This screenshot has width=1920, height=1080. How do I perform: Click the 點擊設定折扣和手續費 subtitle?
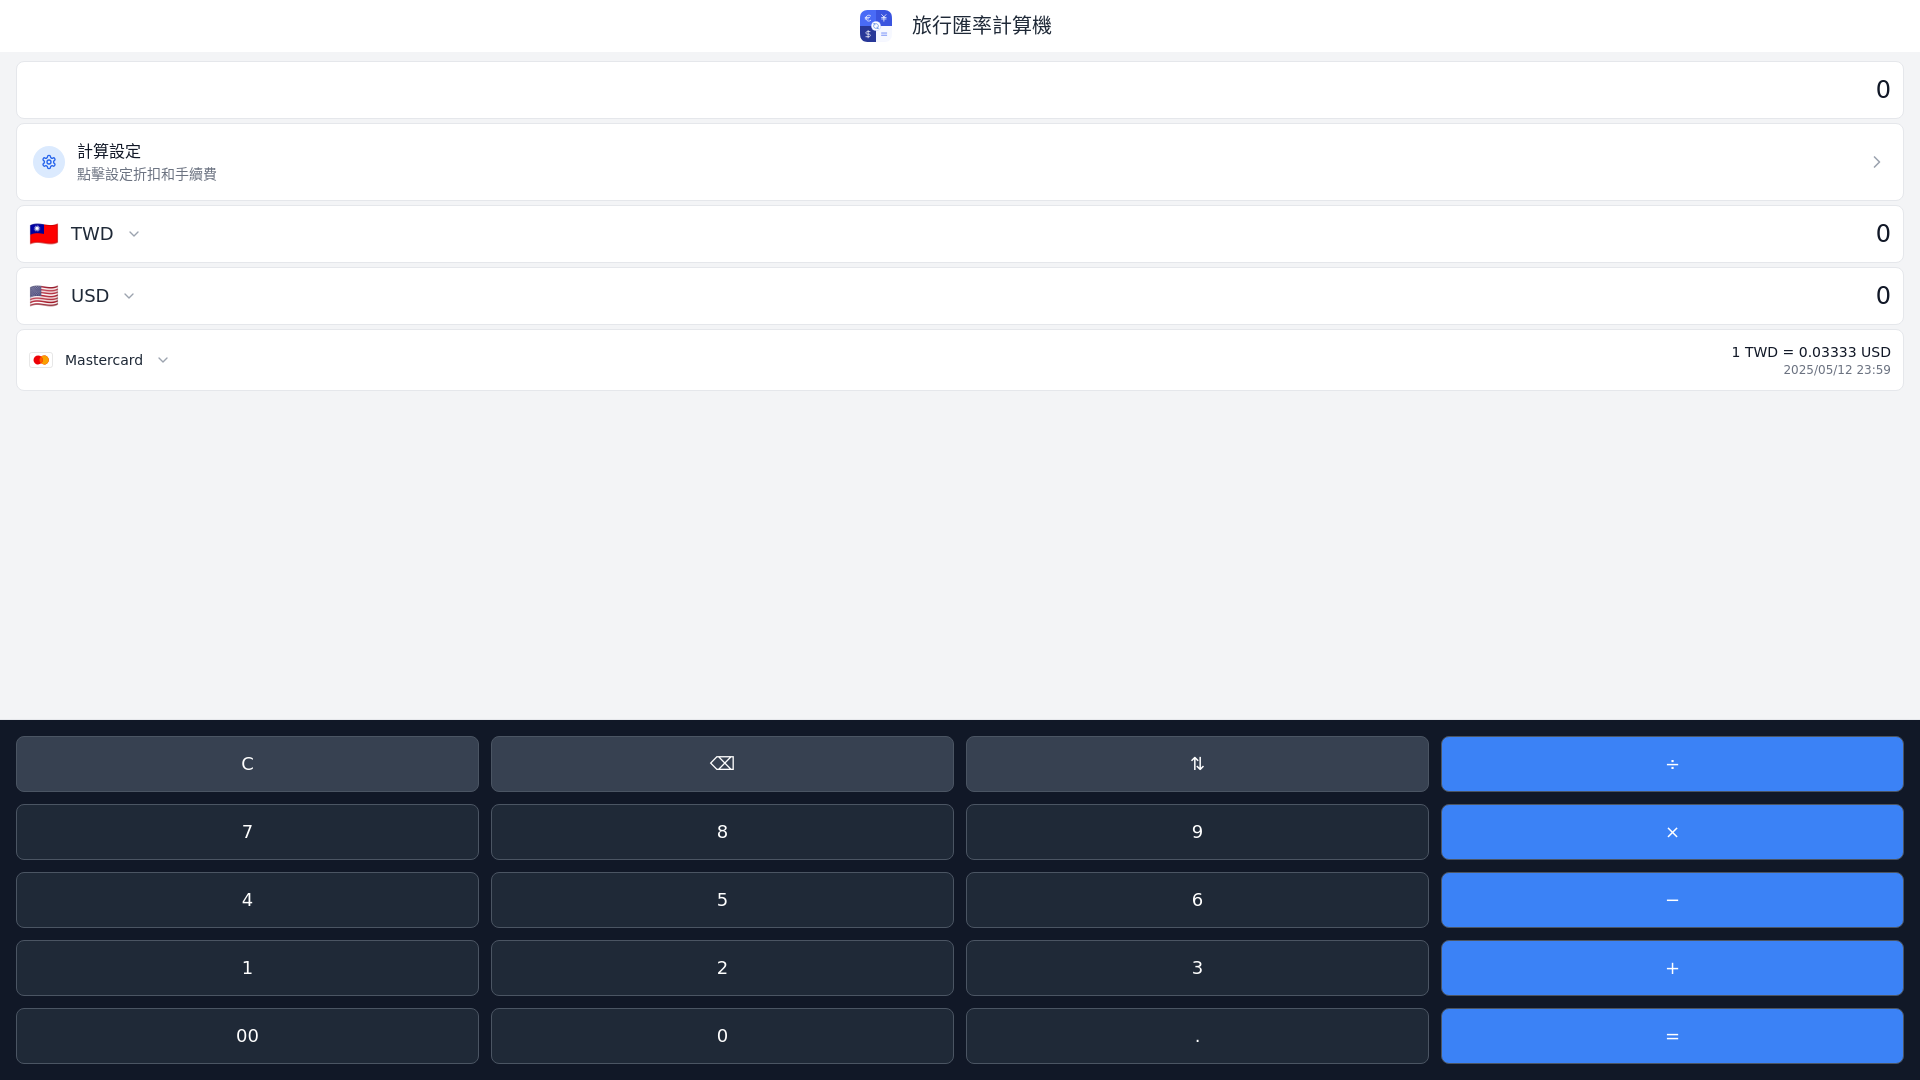point(147,174)
